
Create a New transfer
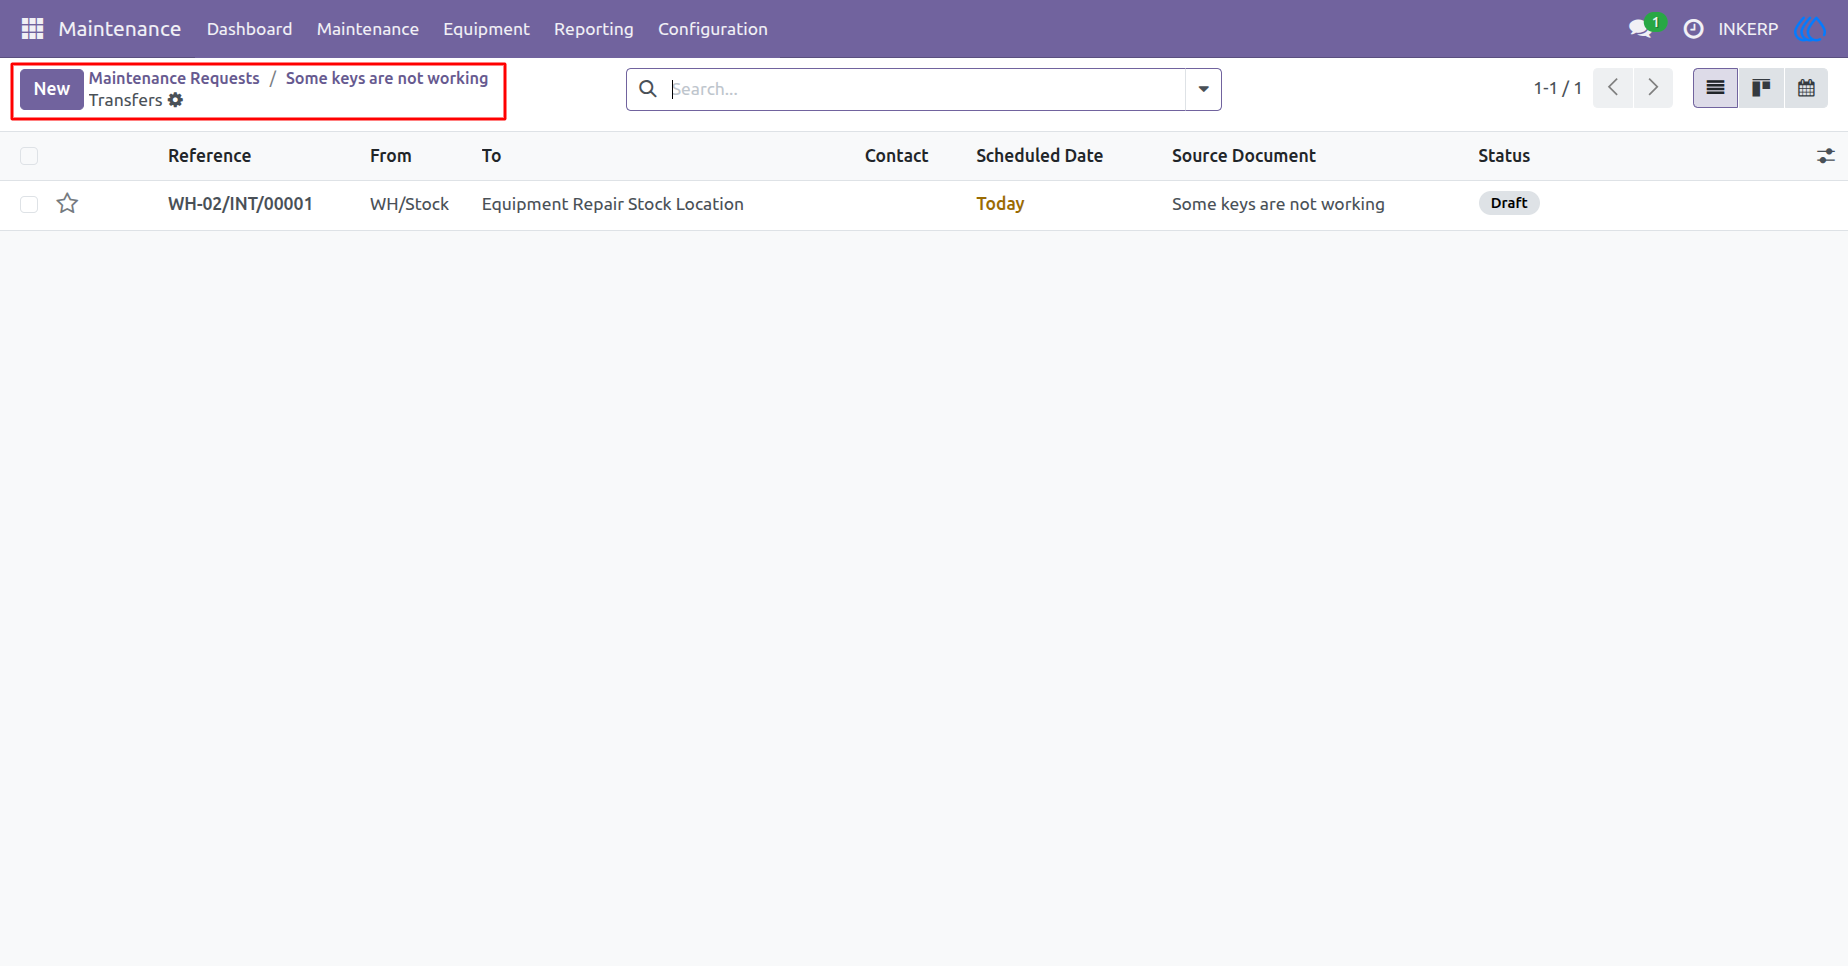(52, 89)
